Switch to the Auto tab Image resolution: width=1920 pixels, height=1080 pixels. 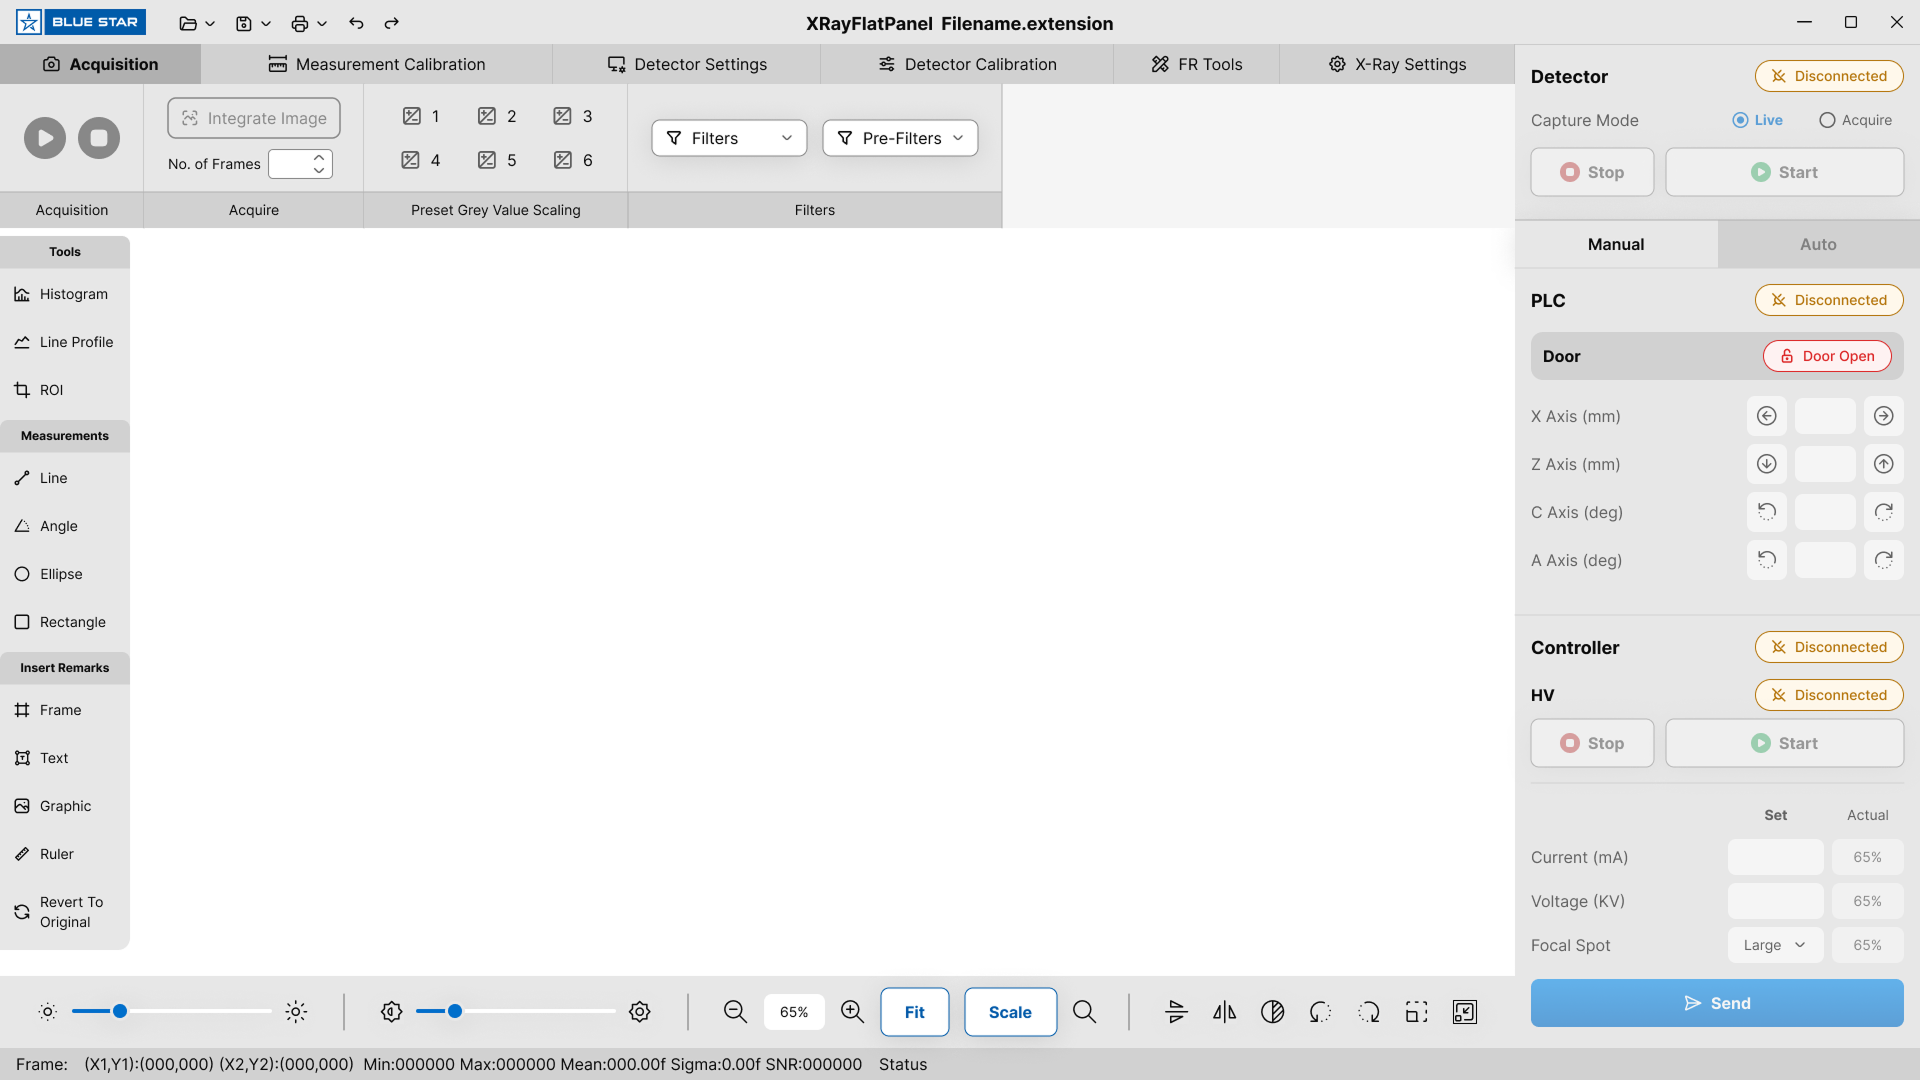pos(1817,244)
